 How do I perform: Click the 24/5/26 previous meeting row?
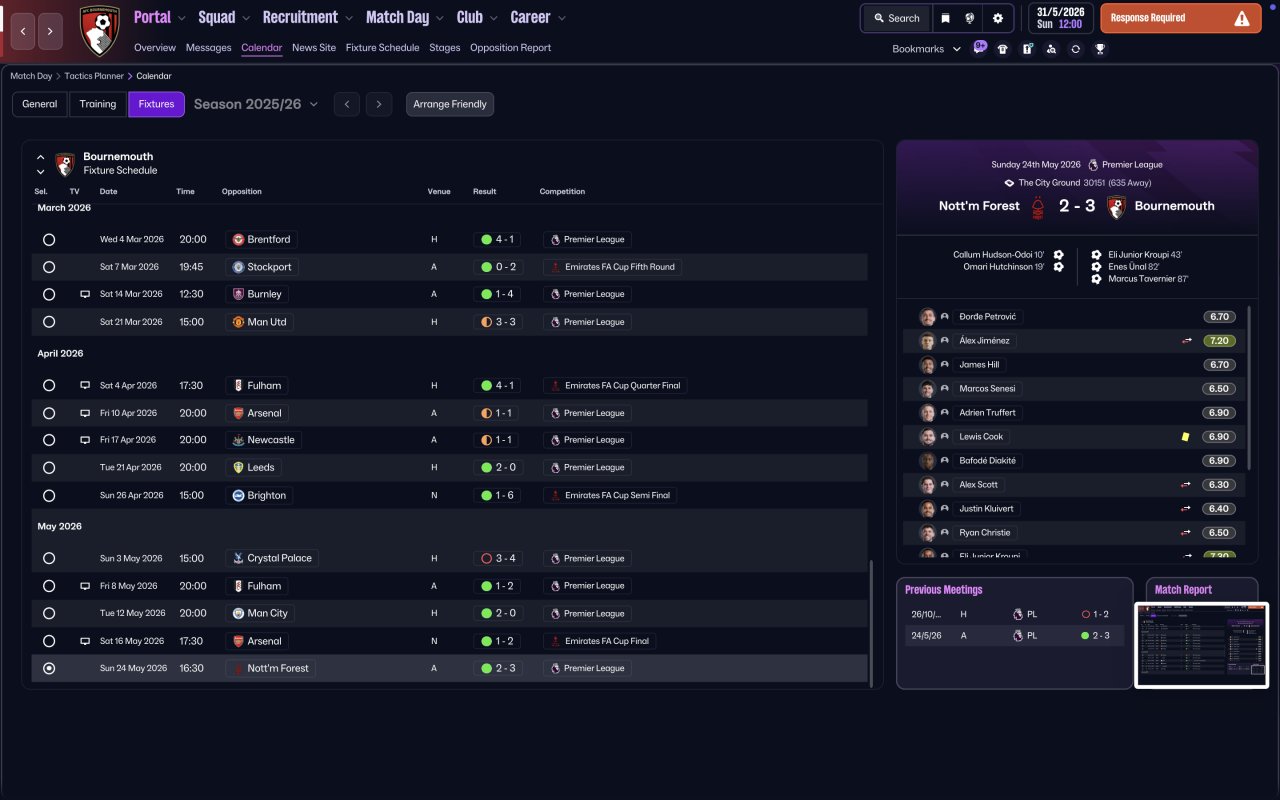point(1015,635)
